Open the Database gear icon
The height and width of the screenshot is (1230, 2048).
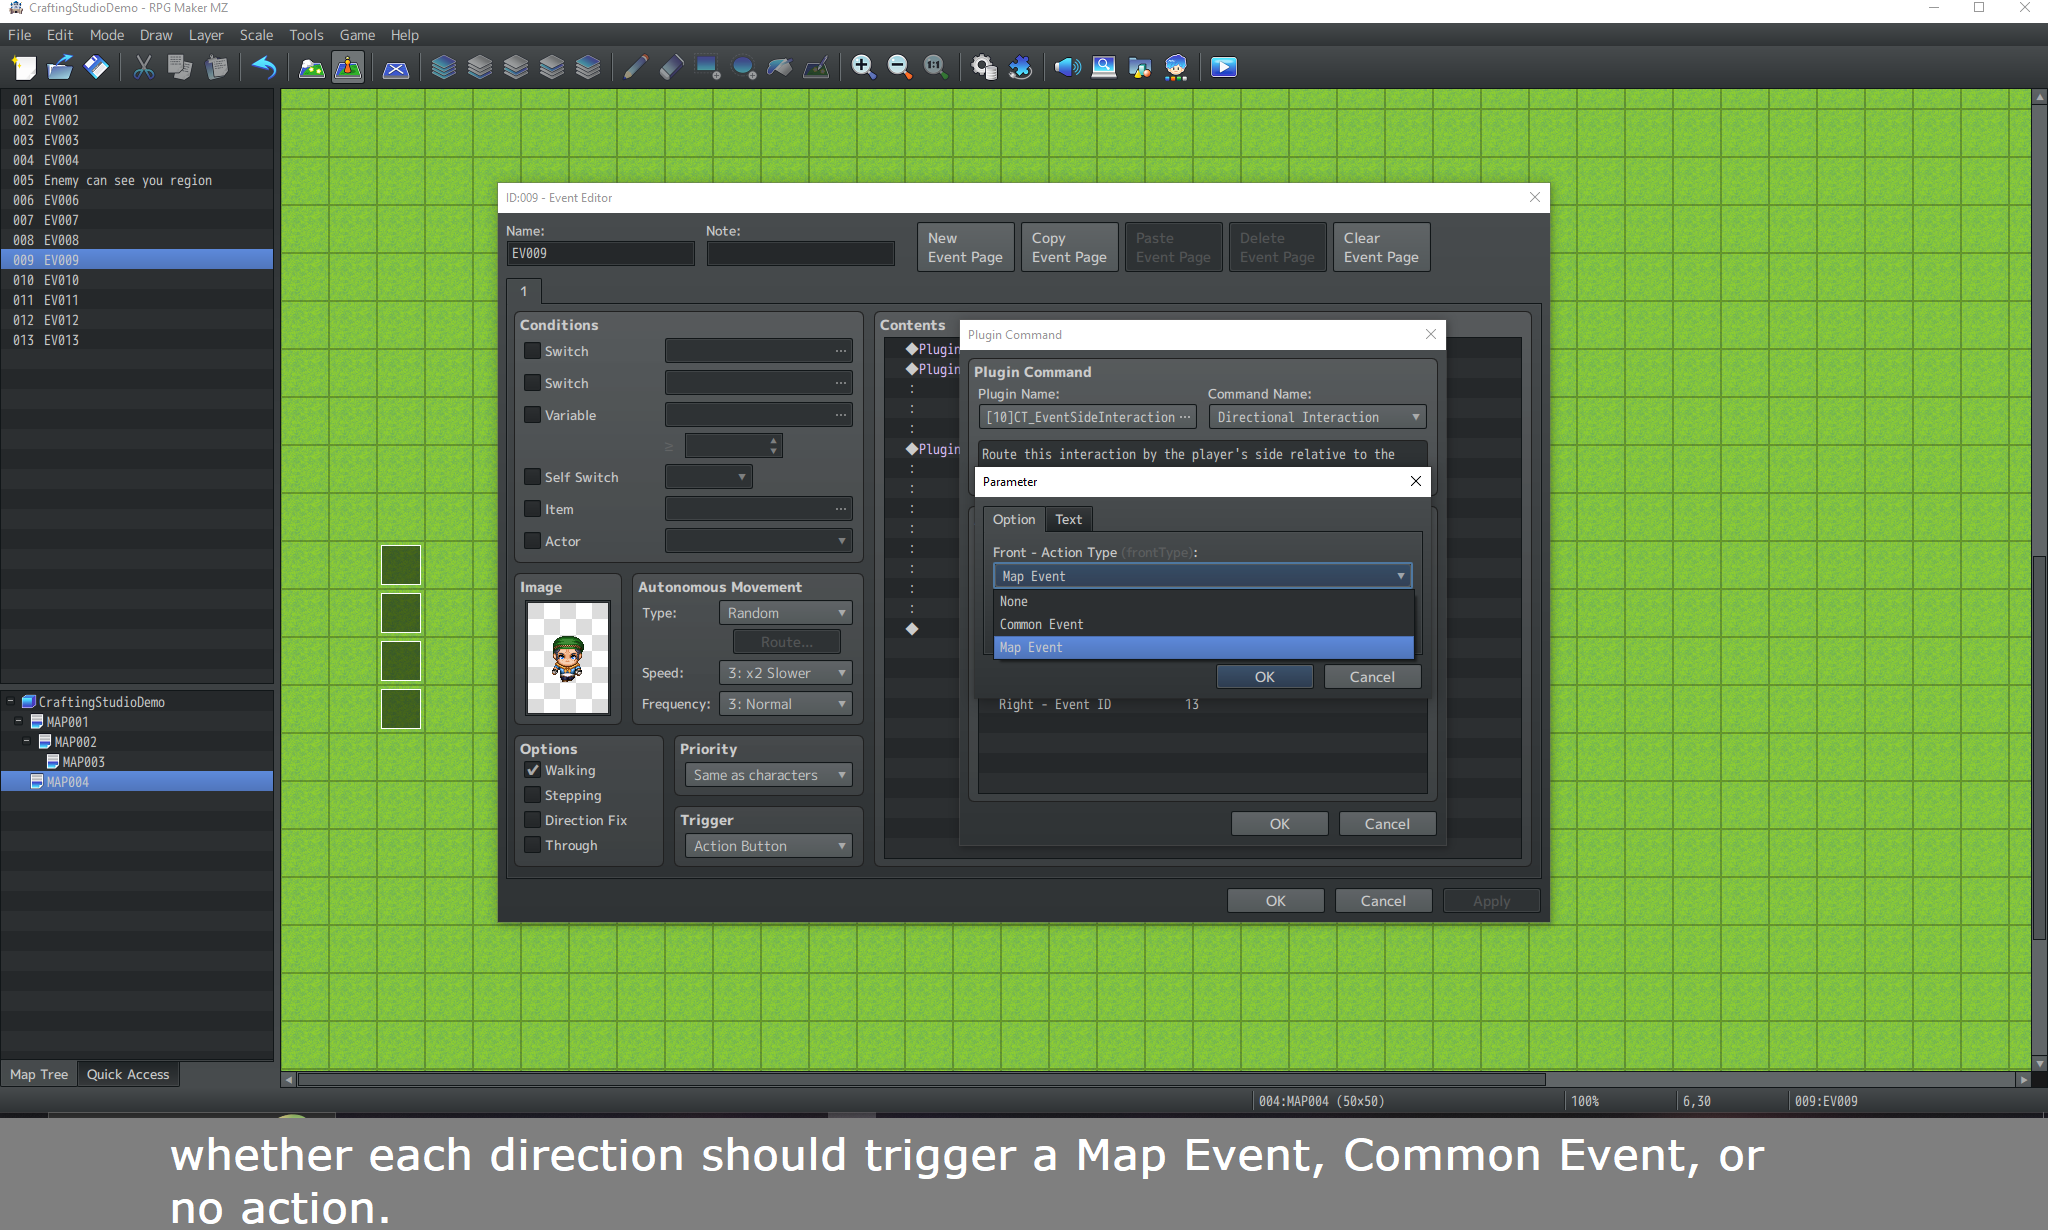(984, 67)
